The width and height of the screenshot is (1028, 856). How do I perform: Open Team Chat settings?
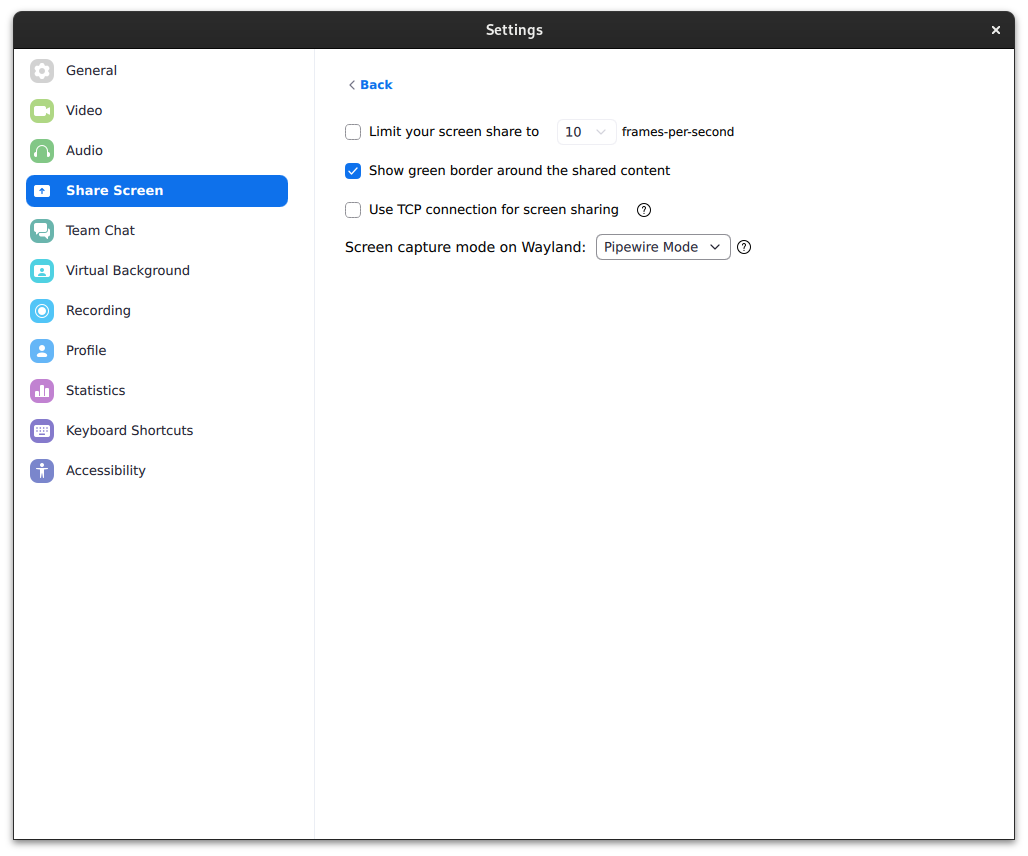[x=42, y=231]
